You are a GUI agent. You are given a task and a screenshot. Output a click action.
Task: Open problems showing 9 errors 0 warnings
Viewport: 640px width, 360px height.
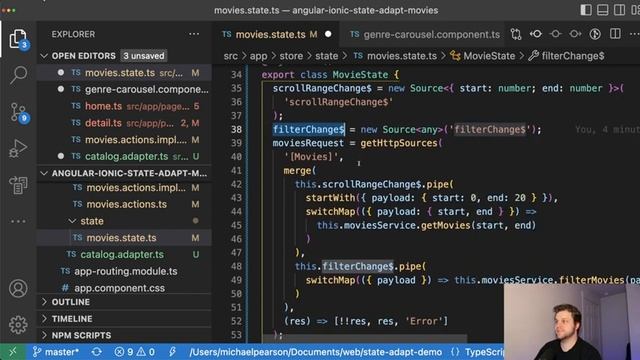point(135,352)
